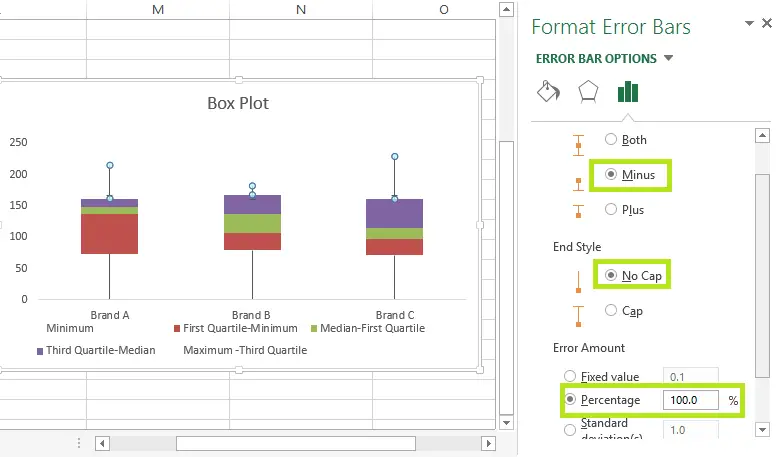
Task: Click the Minus direction error bar icon
Action: point(578,178)
